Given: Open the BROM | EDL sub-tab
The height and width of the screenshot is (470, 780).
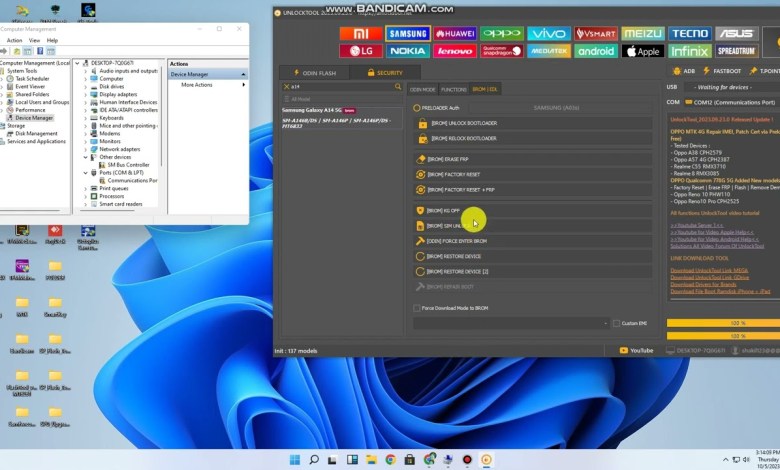Looking at the screenshot, I should click(485, 90).
